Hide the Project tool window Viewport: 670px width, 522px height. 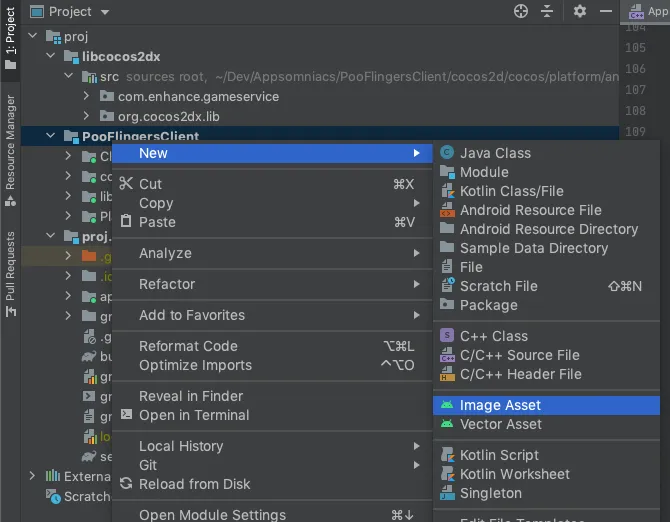[604, 11]
